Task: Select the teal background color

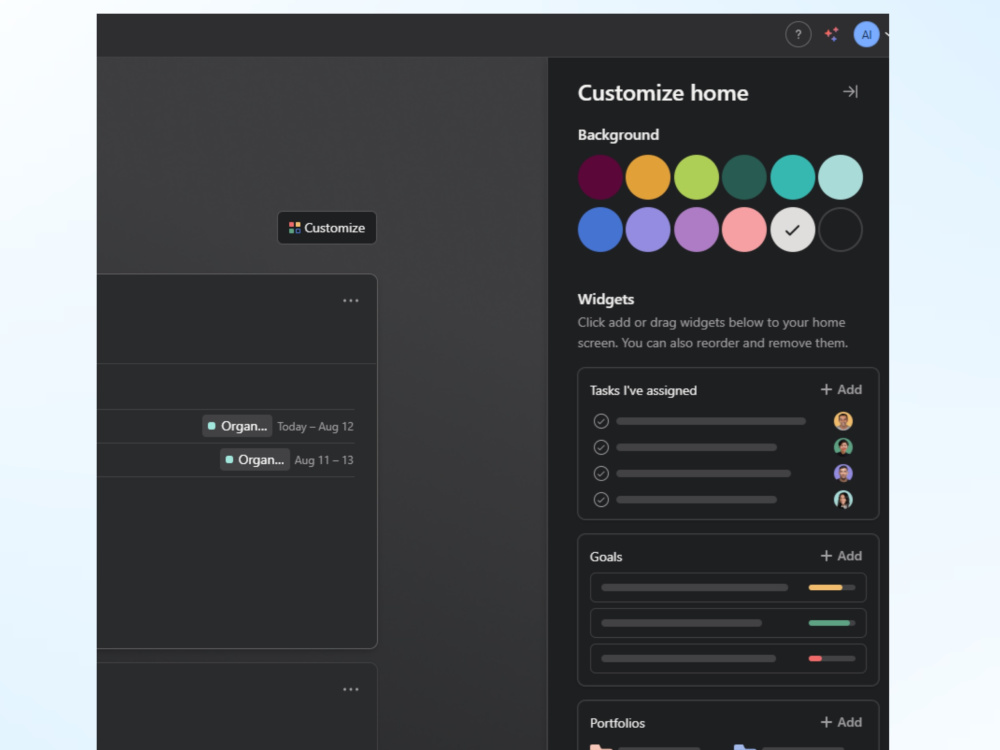Action: coord(793,177)
